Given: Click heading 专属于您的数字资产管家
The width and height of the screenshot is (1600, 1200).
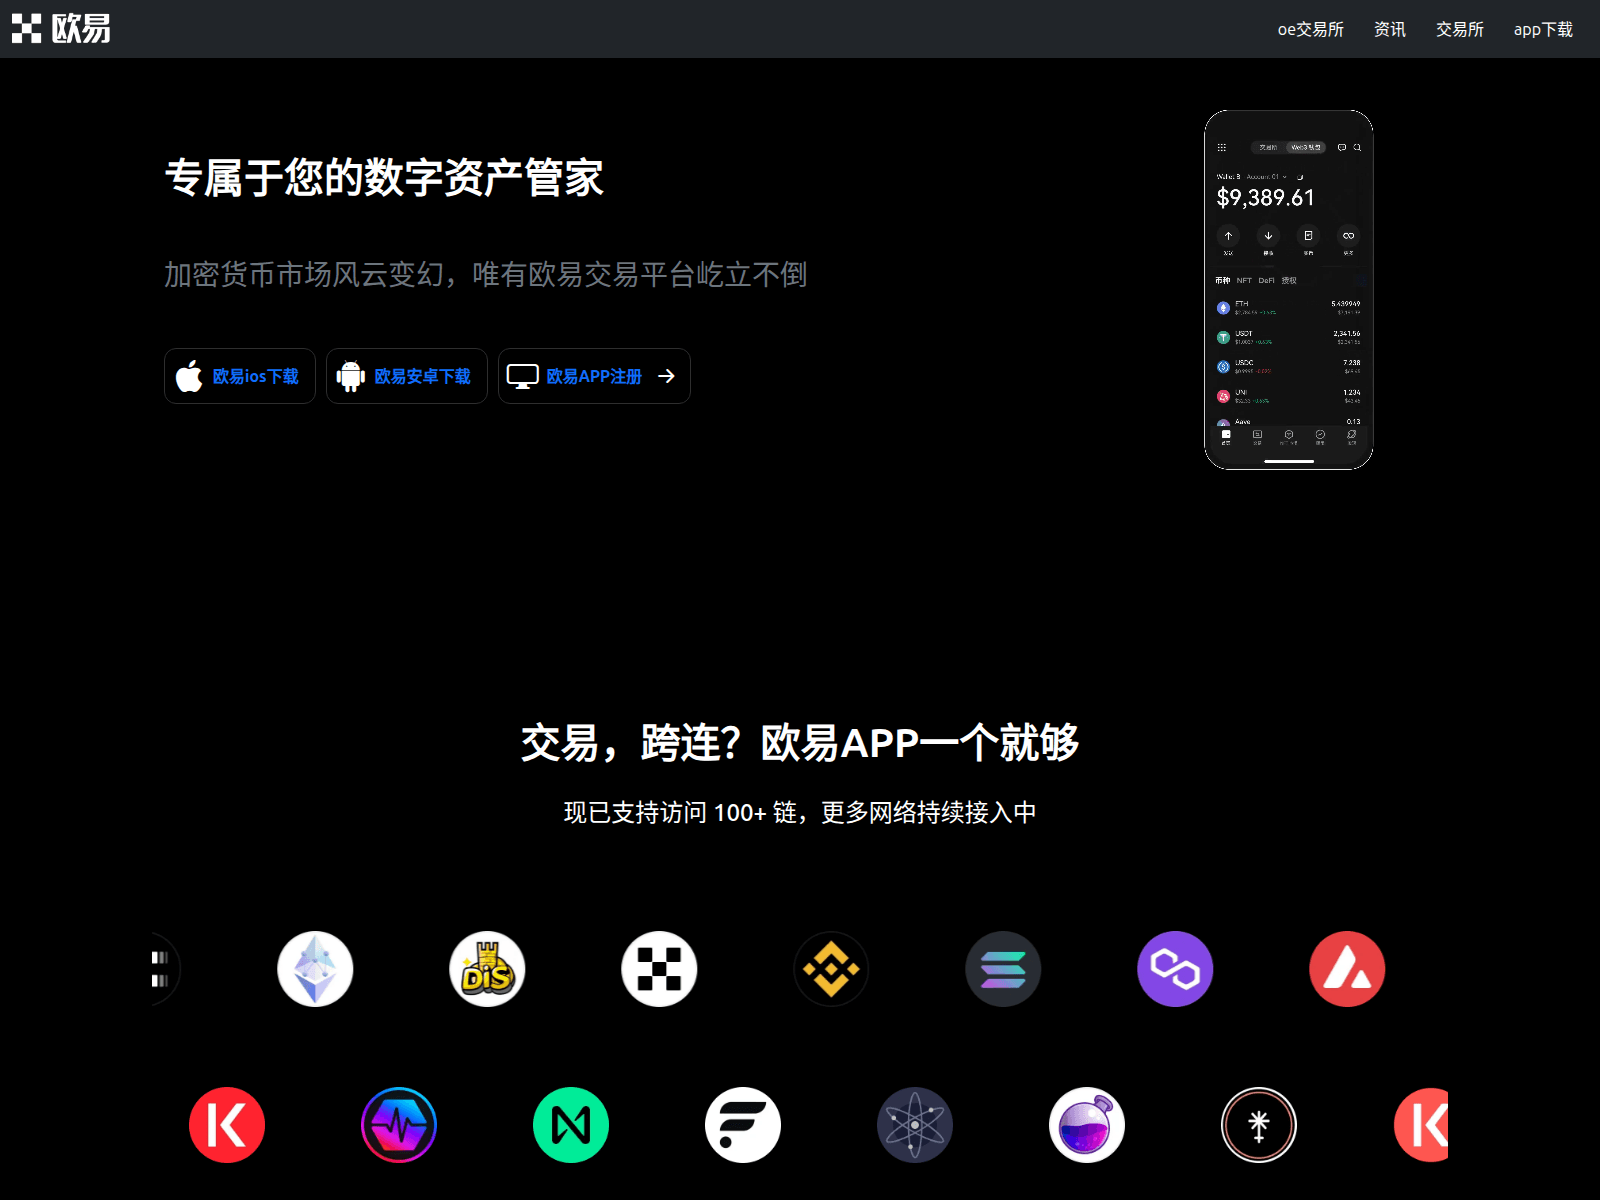Looking at the screenshot, I should (384, 178).
